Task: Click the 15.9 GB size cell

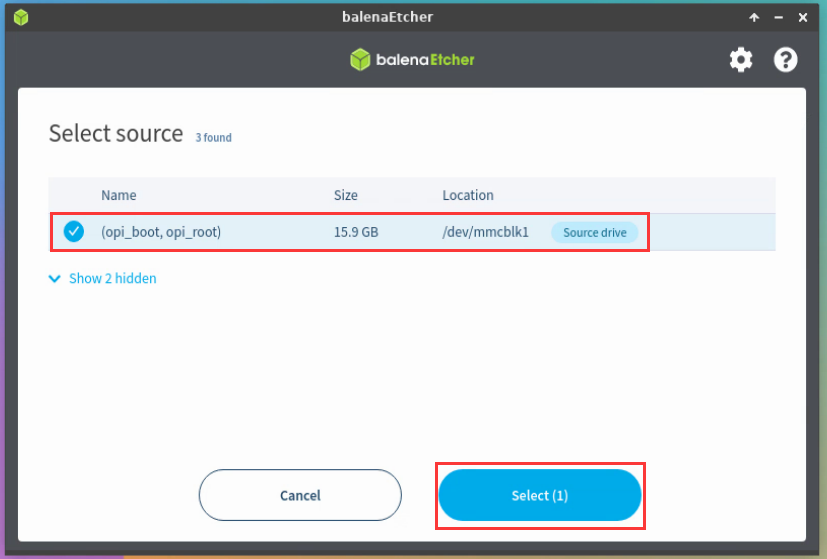Action: pyautogui.click(x=355, y=233)
